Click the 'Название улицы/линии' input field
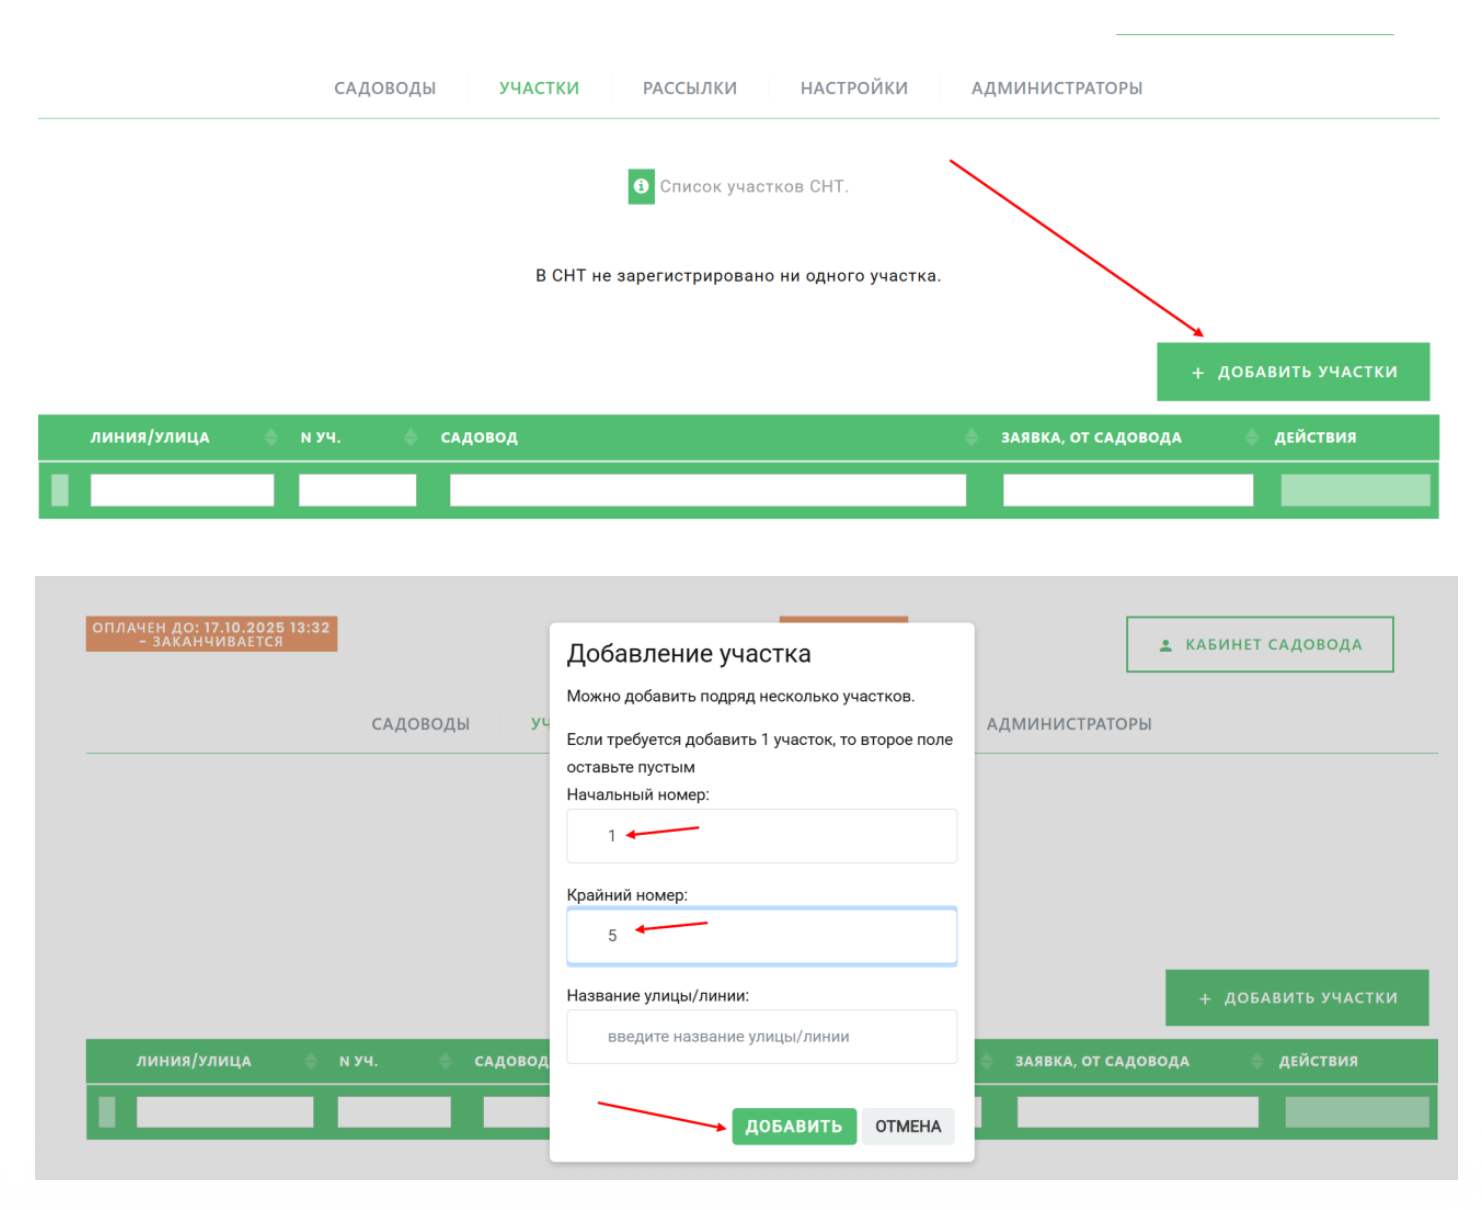 [761, 1037]
